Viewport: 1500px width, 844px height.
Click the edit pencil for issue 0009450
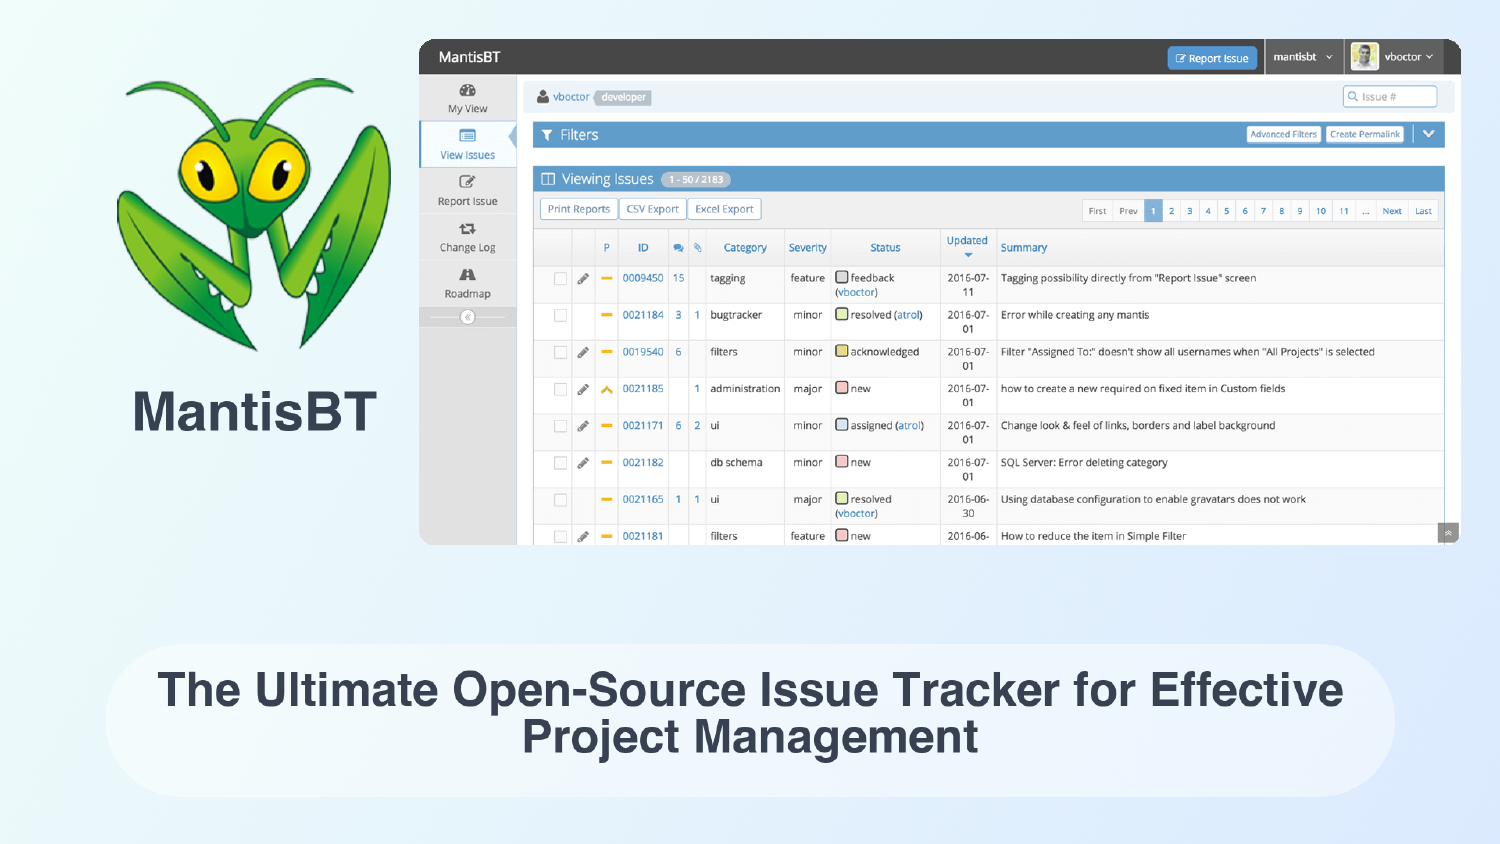(583, 278)
